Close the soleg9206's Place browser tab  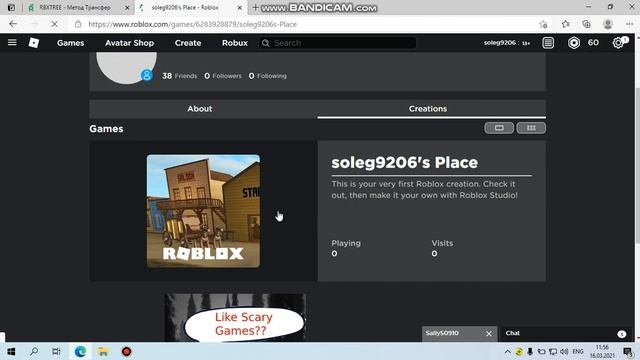(240, 8)
